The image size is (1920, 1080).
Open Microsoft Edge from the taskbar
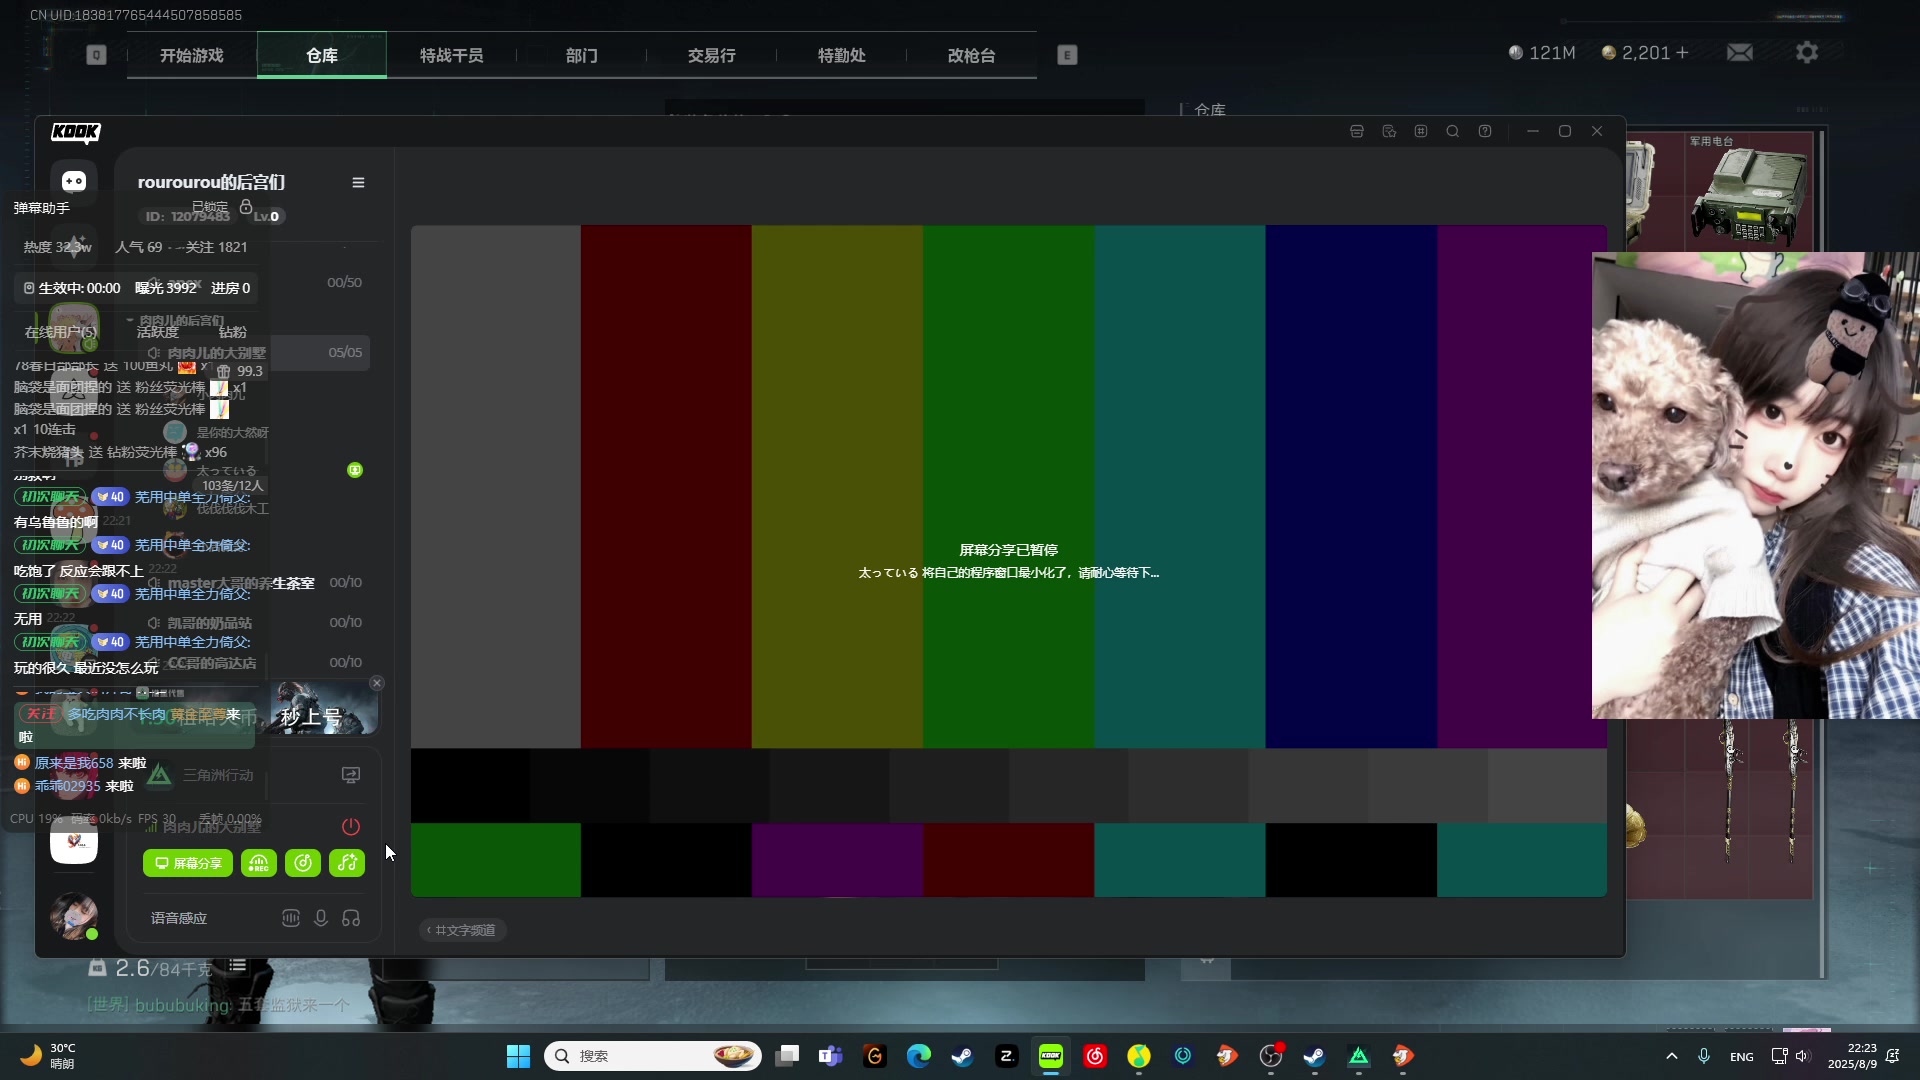point(919,1056)
